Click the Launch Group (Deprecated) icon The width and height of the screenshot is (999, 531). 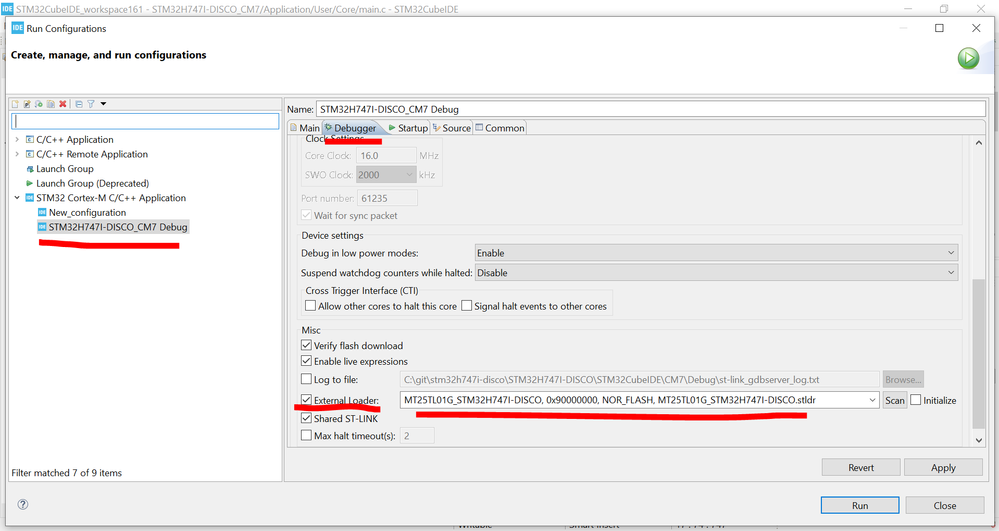point(29,184)
